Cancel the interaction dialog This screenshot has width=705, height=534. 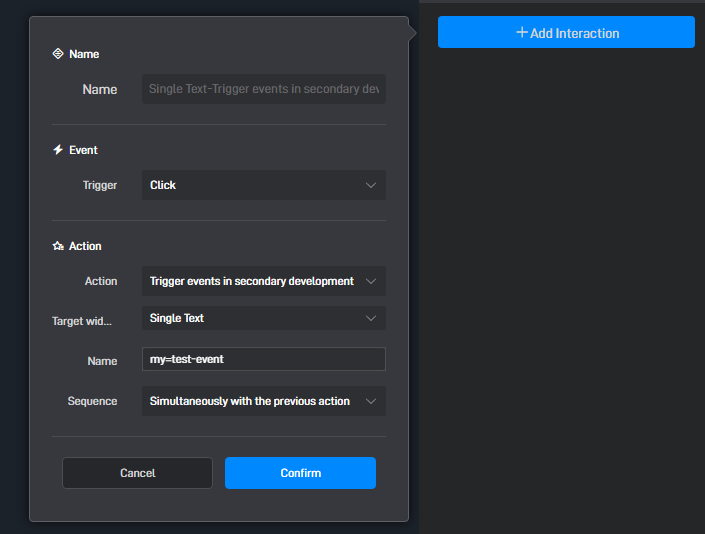click(137, 473)
